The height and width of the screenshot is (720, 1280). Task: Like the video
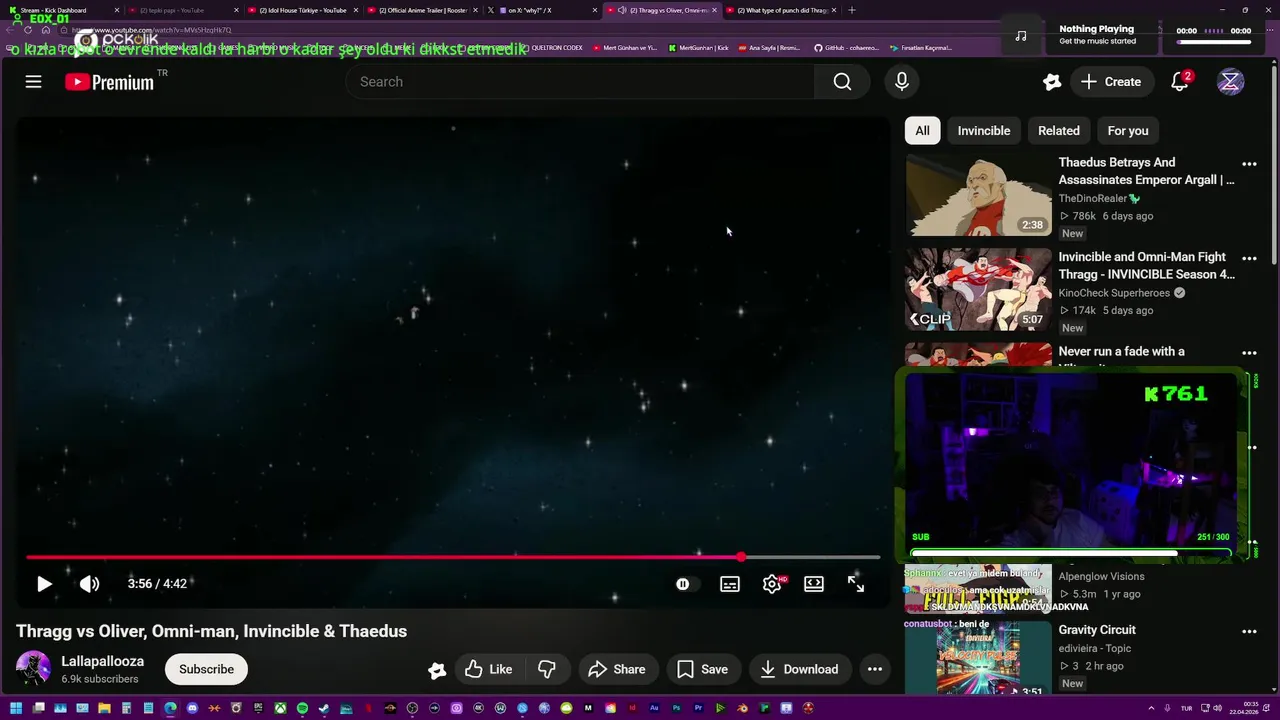click(x=489, y=669)
